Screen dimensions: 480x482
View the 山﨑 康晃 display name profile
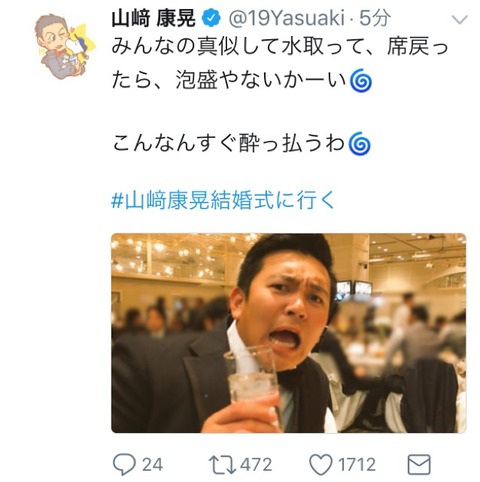(x=153, y=18)
